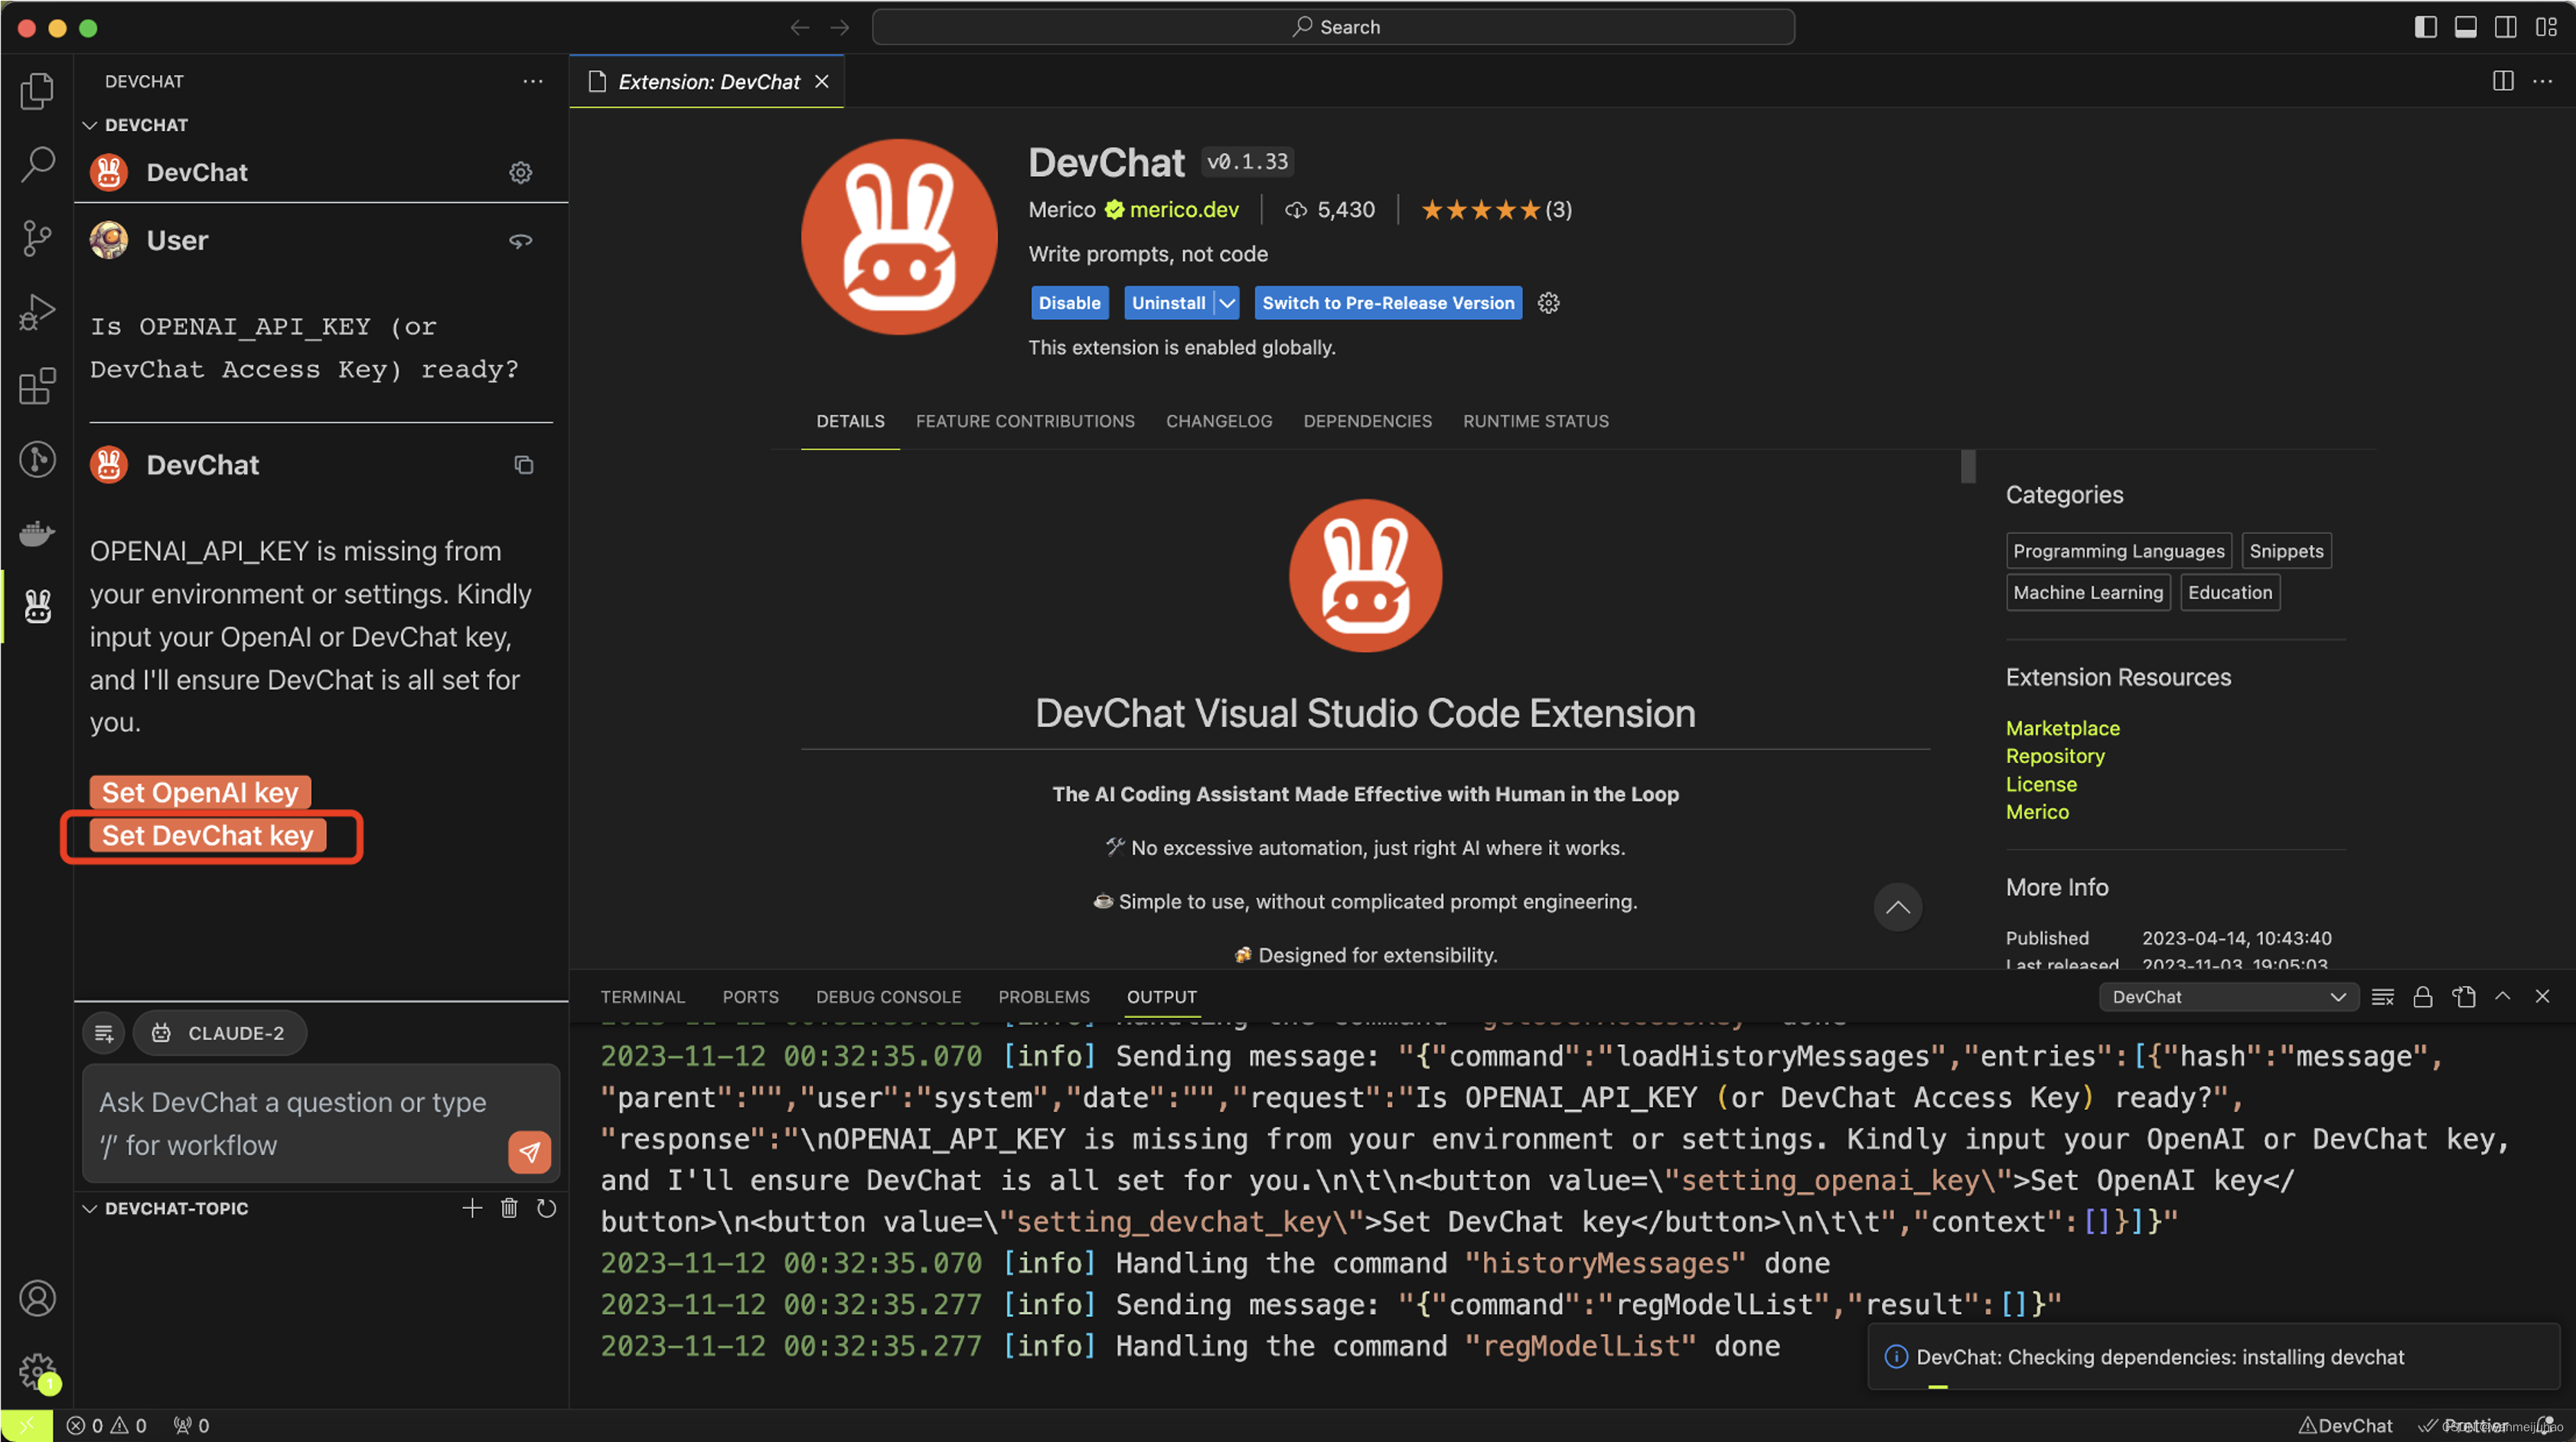Click the Uninstall button

1168,303
